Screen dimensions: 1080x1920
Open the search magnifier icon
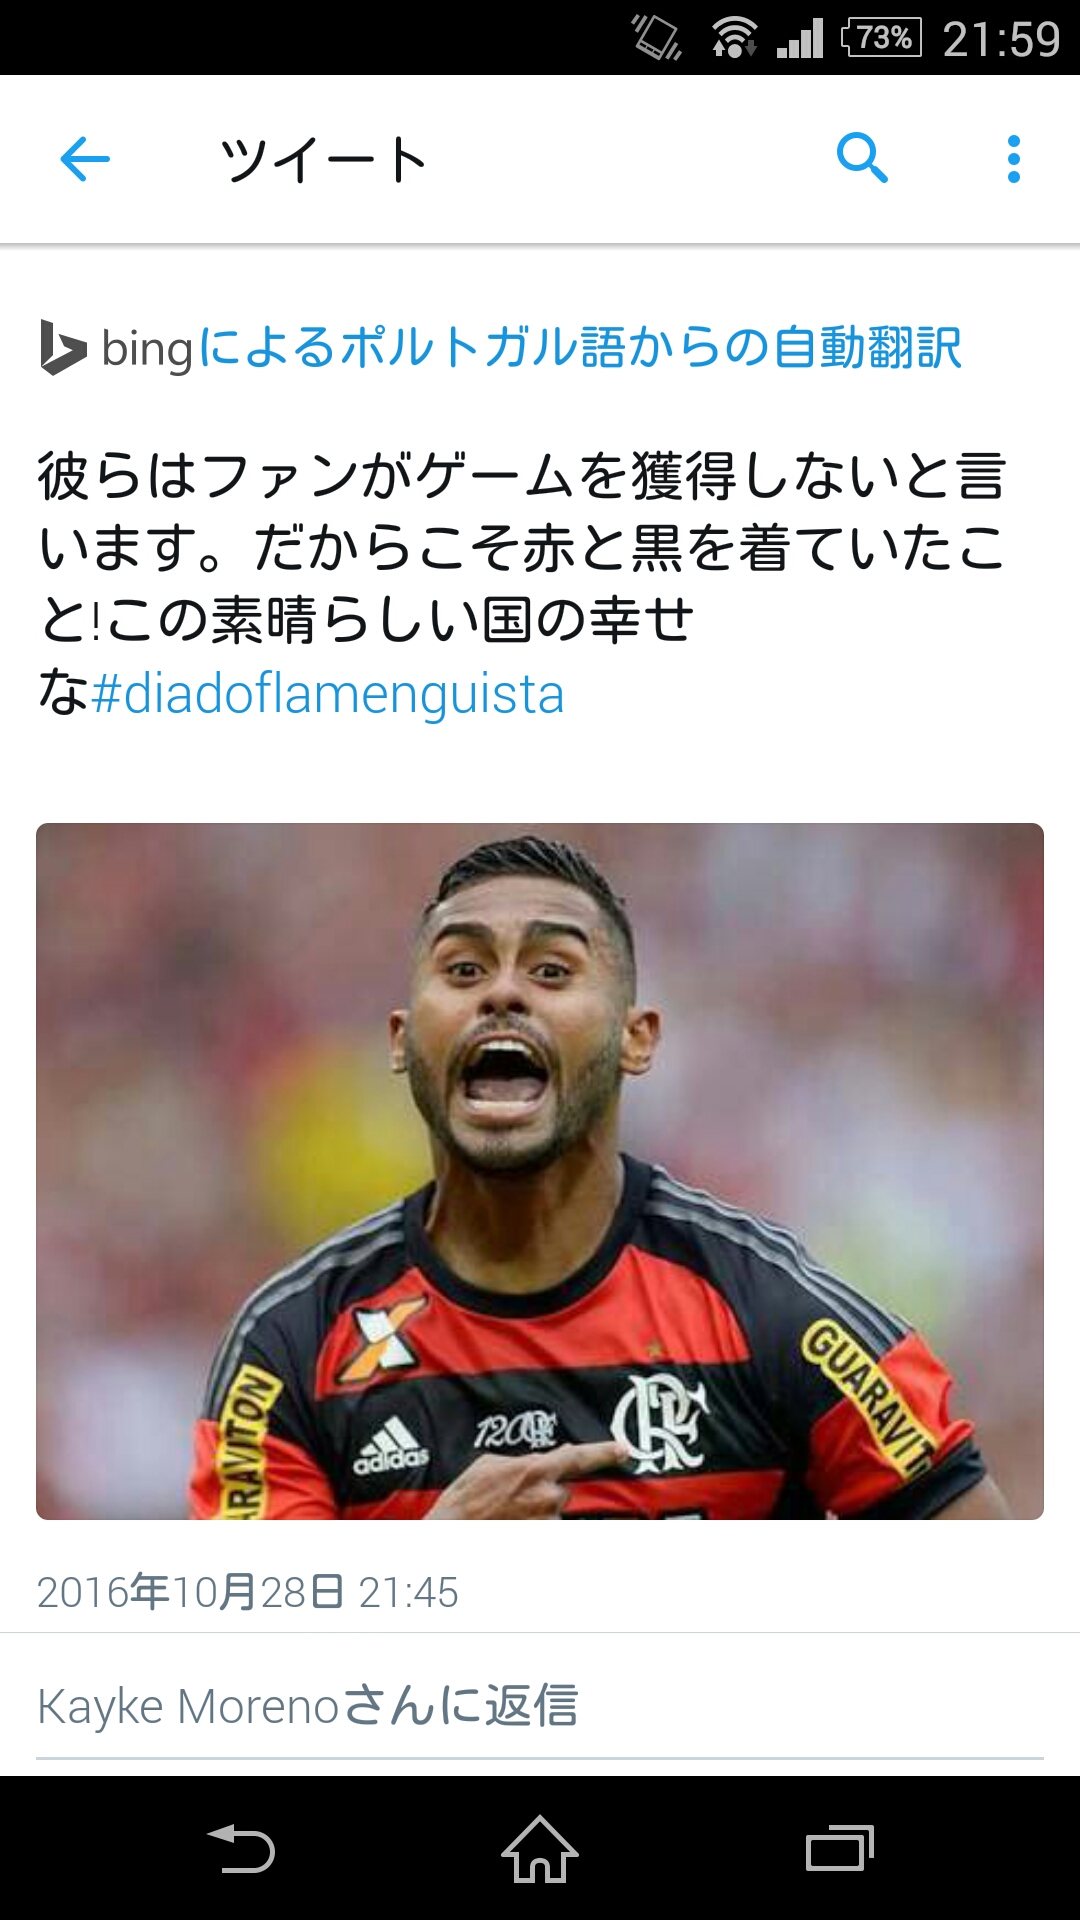tap(862, 158)
